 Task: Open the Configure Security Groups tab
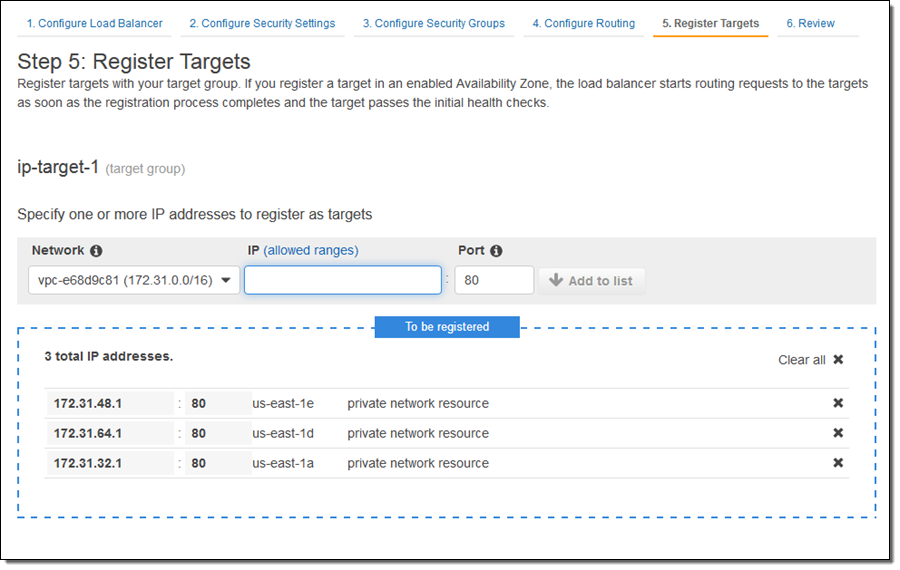(433, 23)
